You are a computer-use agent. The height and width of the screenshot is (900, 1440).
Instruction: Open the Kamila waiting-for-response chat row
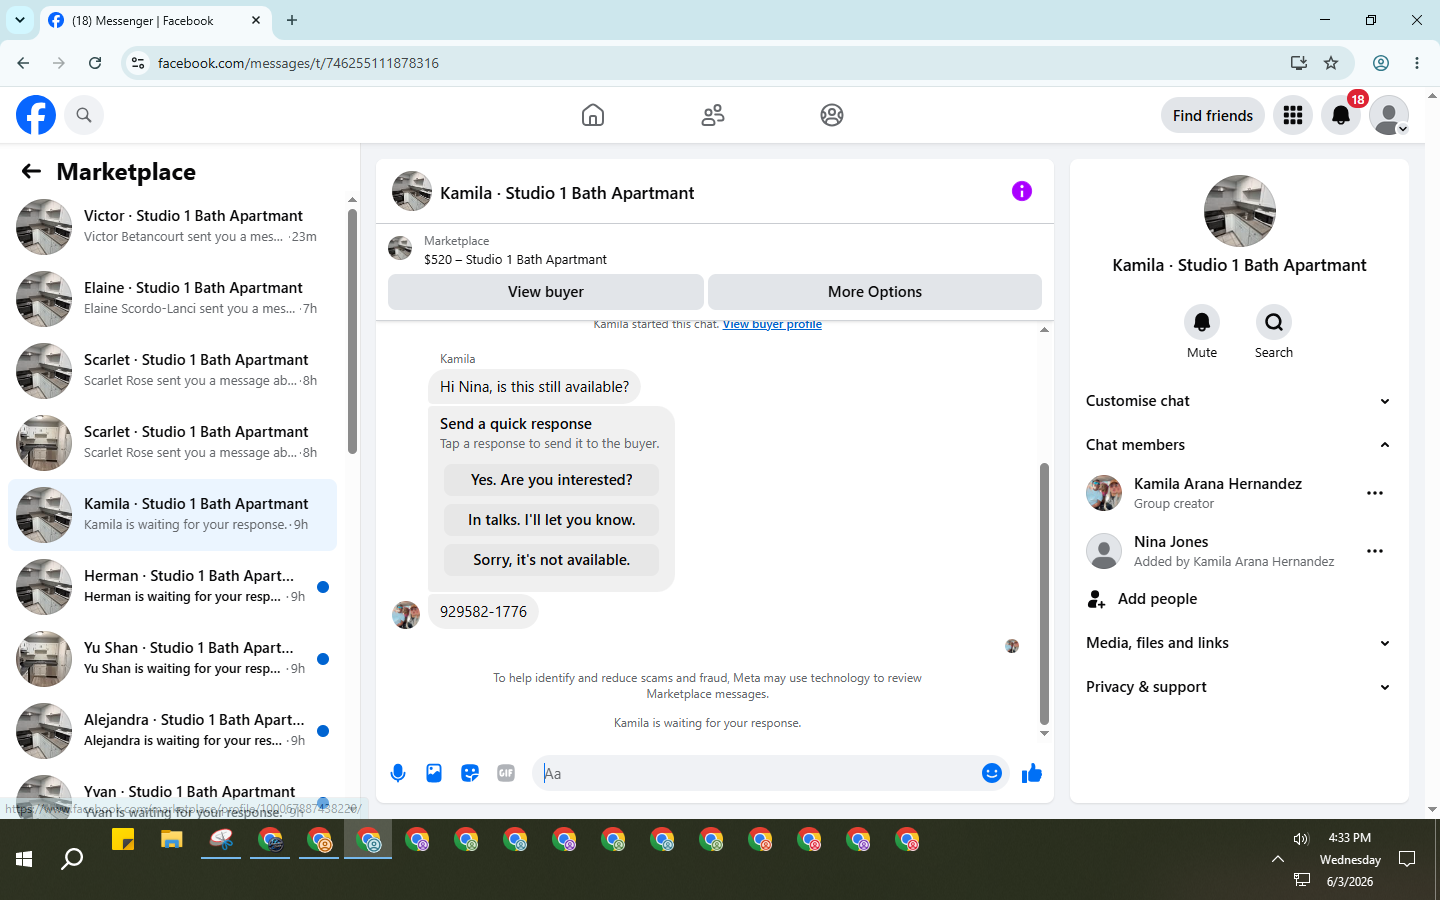pos(172,514)
